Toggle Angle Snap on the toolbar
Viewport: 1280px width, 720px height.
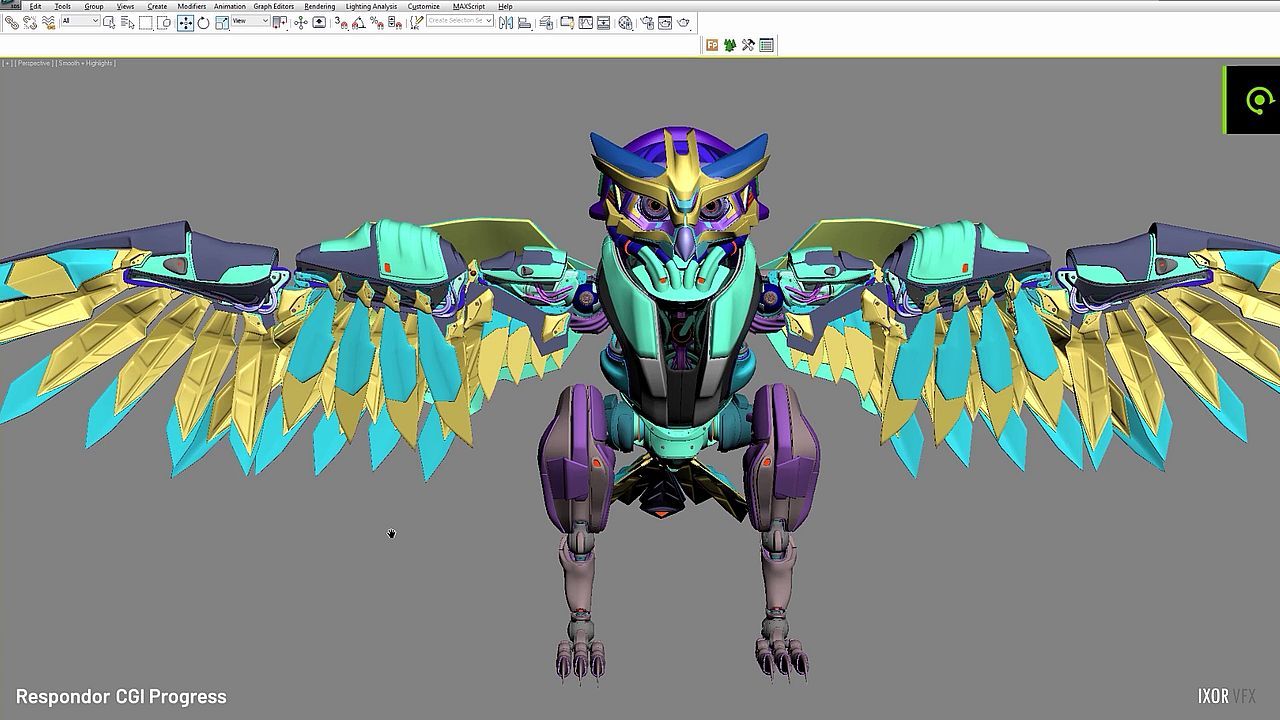(359, 22)
